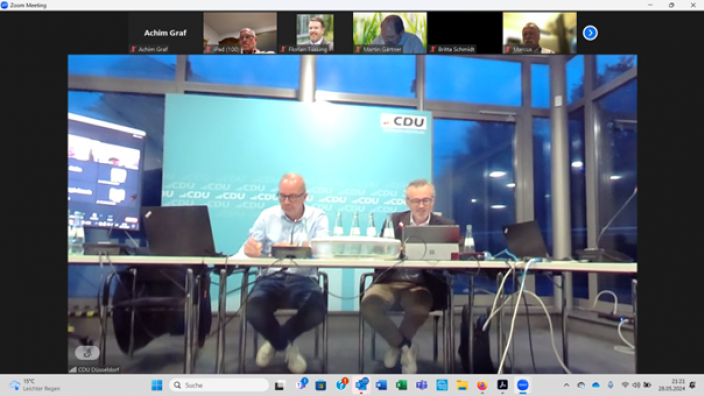The height and width of the screenshot is (396, 704).
Task: Click the Suche search box in taskbar
Action: point(219,385)
